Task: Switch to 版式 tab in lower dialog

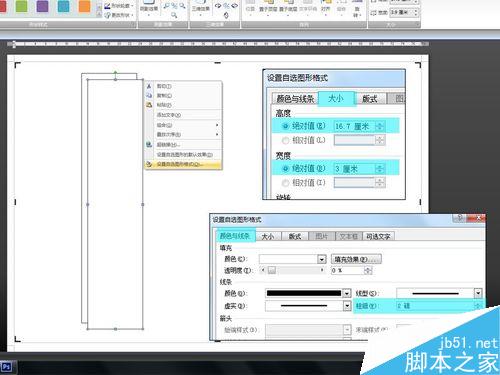Action: coord(295,236)
